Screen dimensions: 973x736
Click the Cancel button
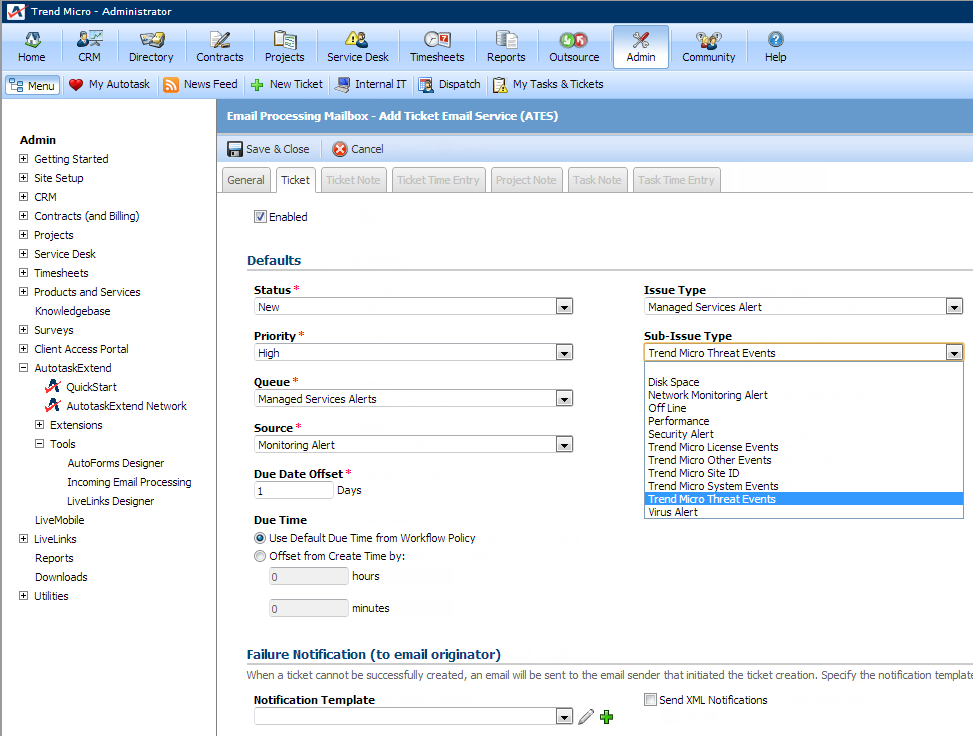click(358, 149)
